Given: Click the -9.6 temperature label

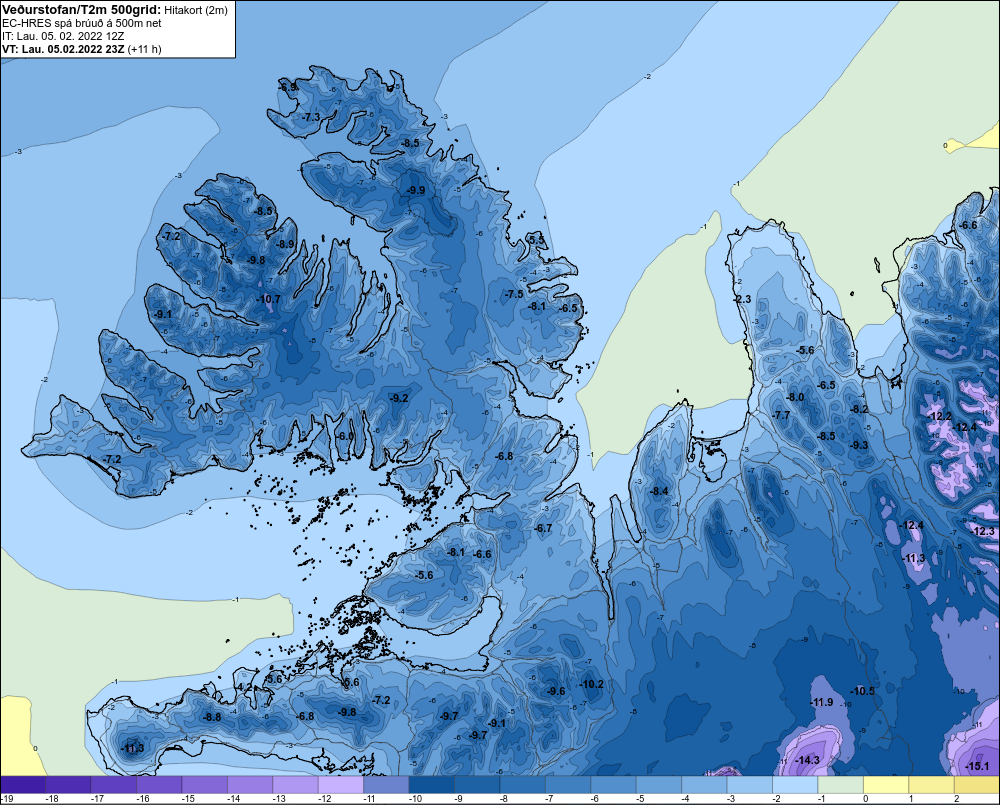Looking at the screenshot, I should pos(556,691).
